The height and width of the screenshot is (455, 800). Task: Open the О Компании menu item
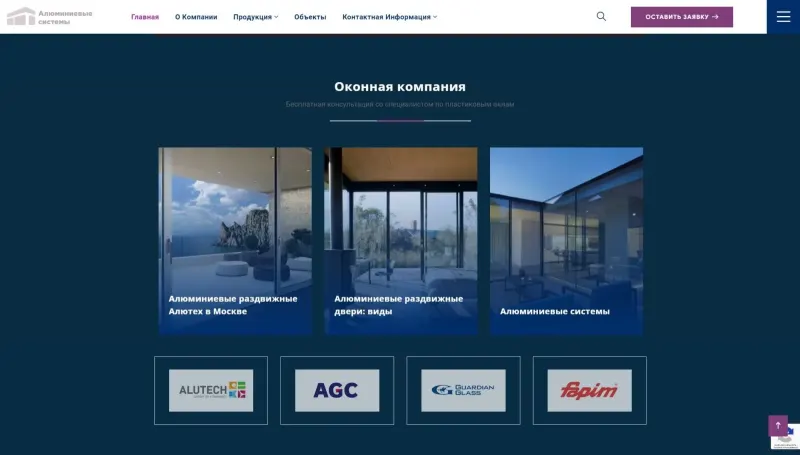point(196,17)
